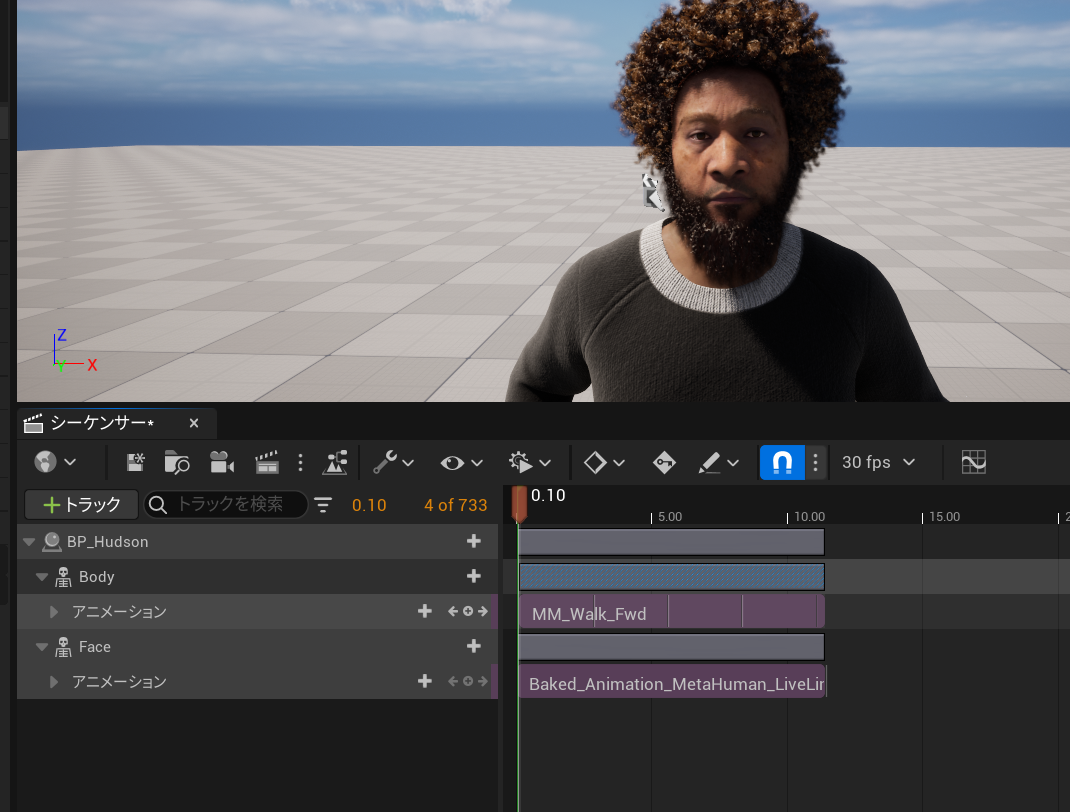Viewport: 1070px width, 812px height.
Task: Click the track filter icon
Action: (323, 505)
